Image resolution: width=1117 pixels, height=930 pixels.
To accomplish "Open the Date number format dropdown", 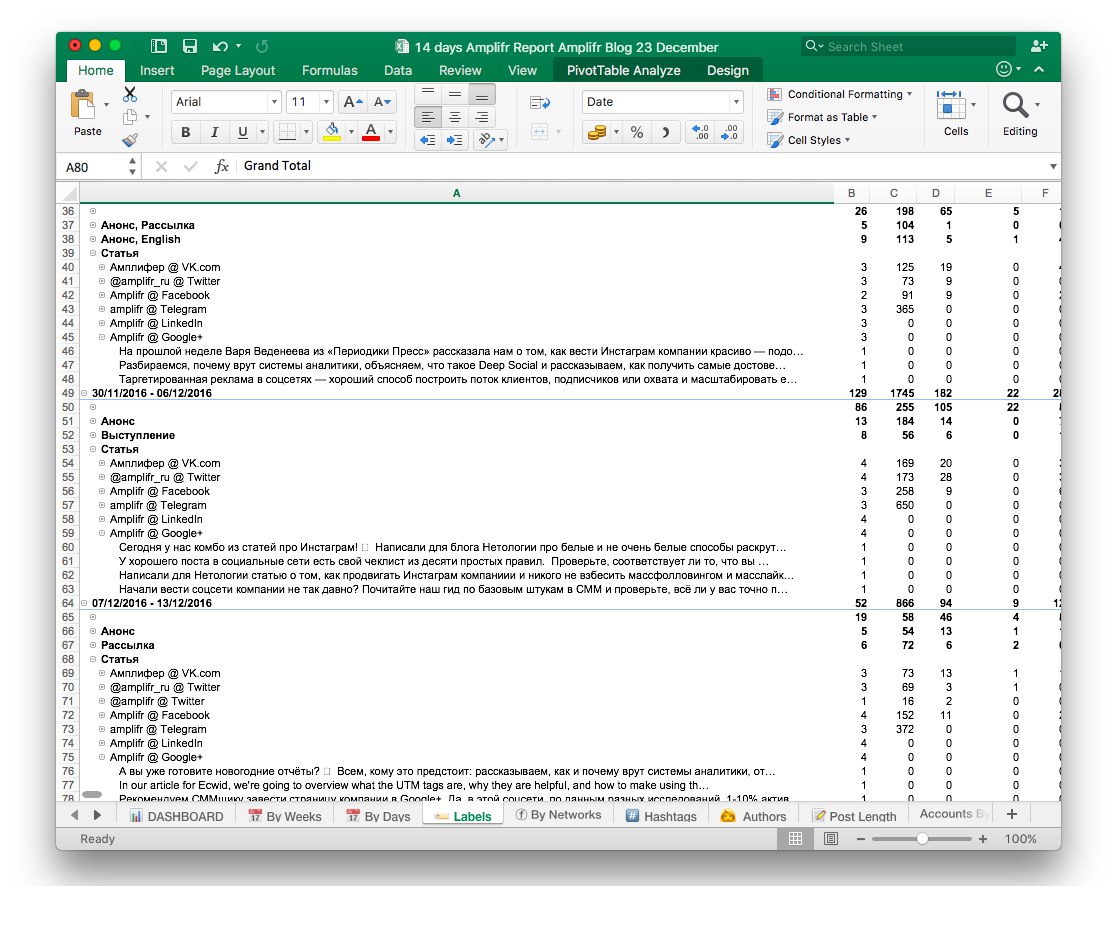I will click(x=736, y=102).
